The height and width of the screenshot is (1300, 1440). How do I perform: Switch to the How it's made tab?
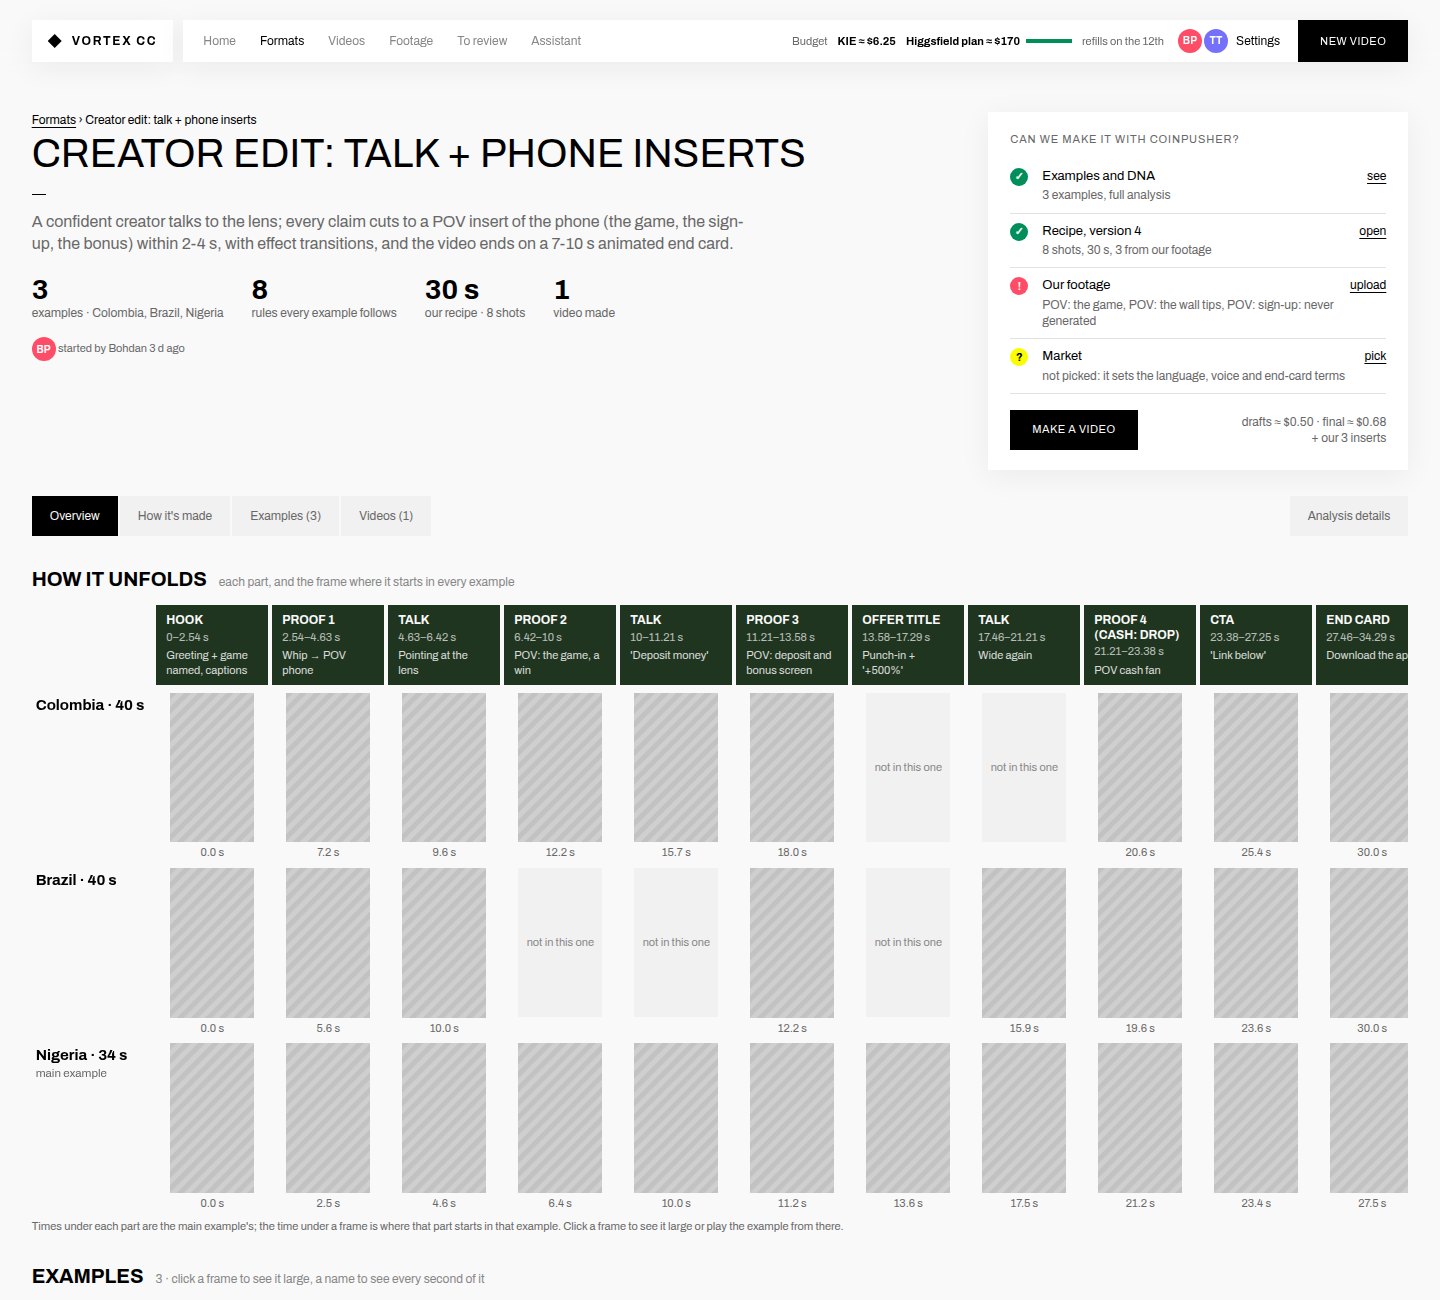[x=175, y=516]
